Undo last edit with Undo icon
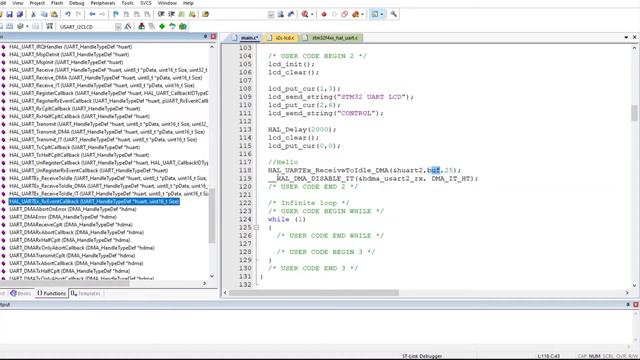Screen dimensions: 640x360 (x=68, y=14)
